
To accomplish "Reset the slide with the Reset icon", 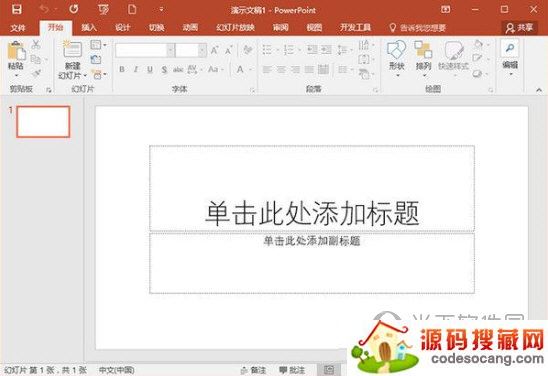I will point(95,59).
